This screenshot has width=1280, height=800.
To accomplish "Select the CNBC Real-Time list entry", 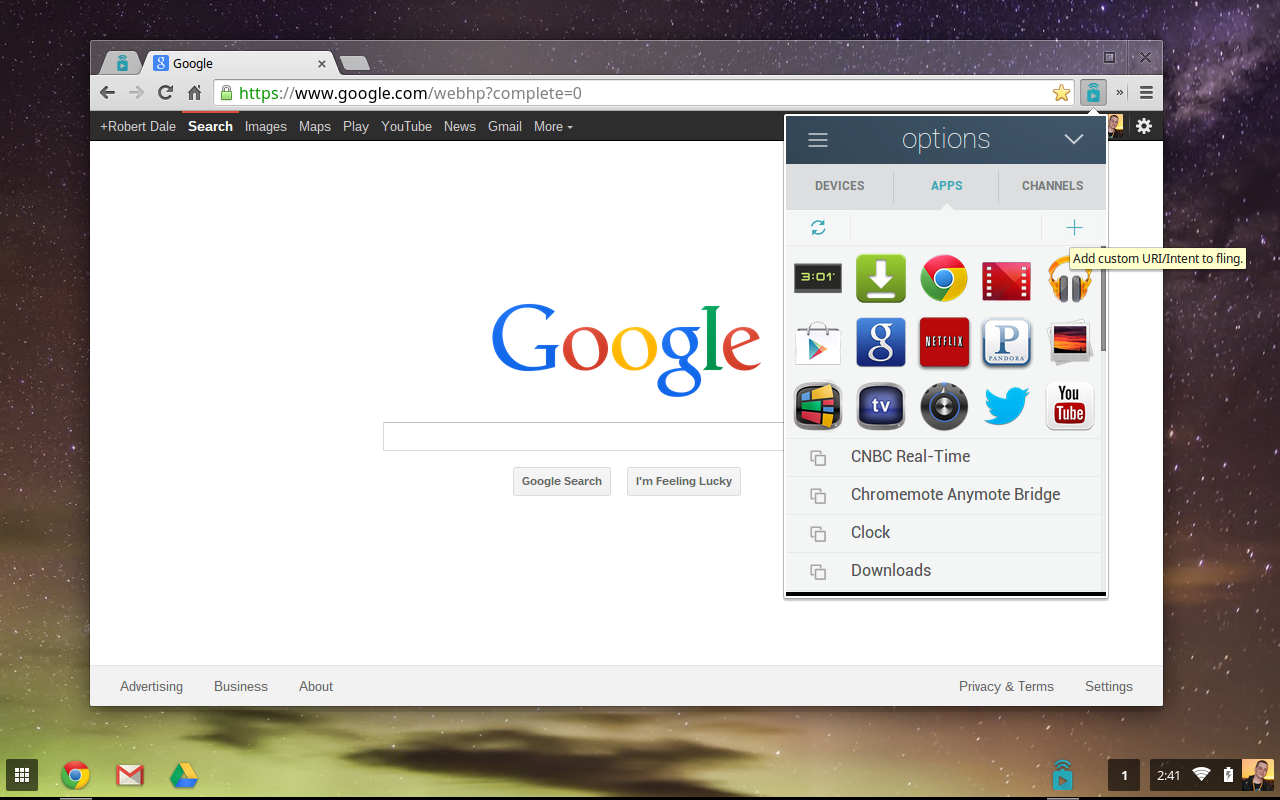I will (x=943, y=457).
